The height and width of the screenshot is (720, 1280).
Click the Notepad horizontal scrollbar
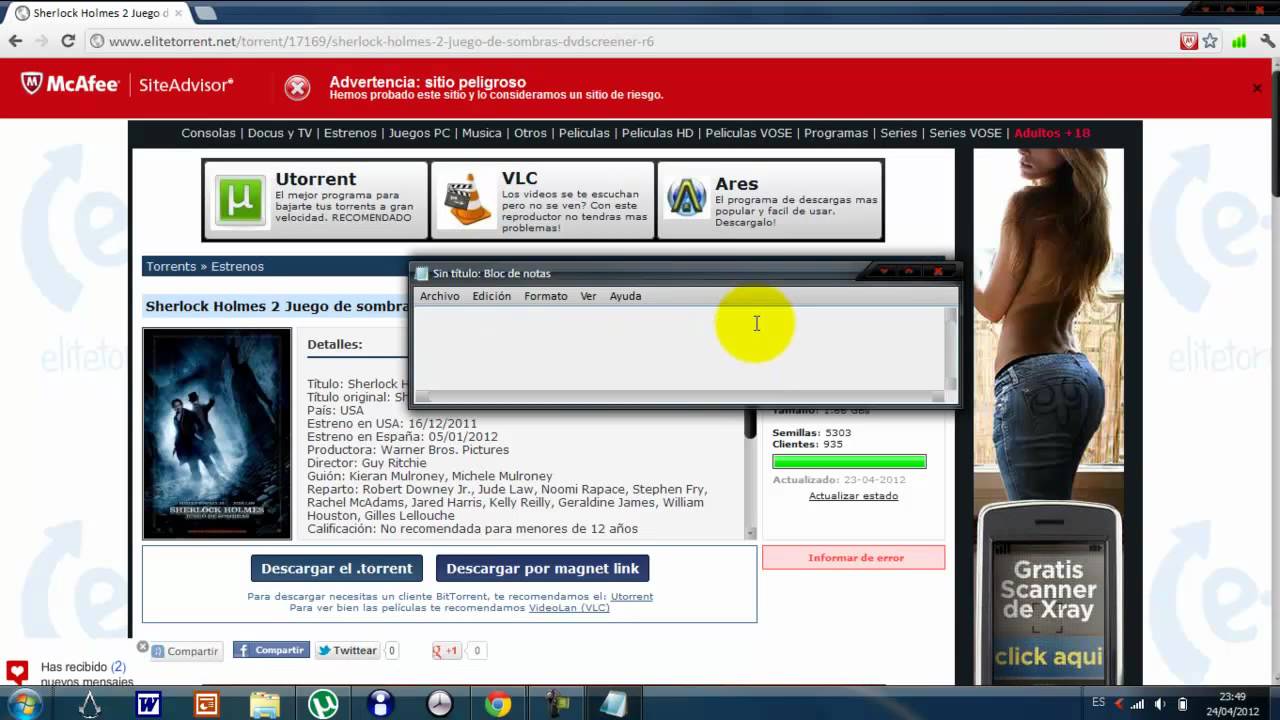pyautogui.click(x=679, y=397)
